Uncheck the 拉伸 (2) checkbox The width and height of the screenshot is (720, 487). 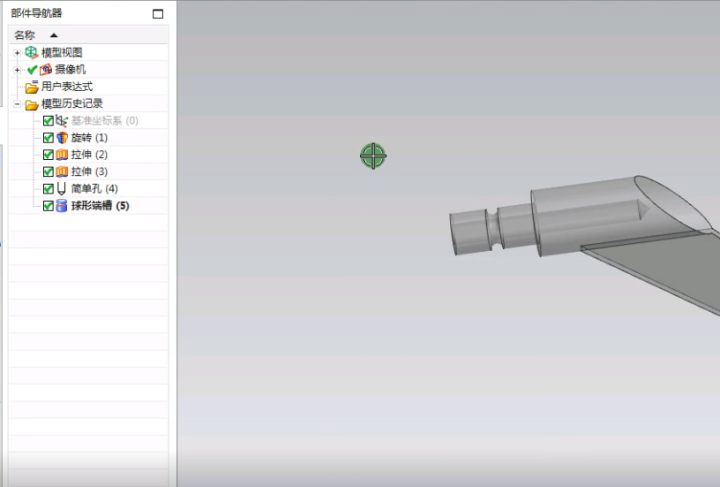pyautogui.click(x=48, y=155)
